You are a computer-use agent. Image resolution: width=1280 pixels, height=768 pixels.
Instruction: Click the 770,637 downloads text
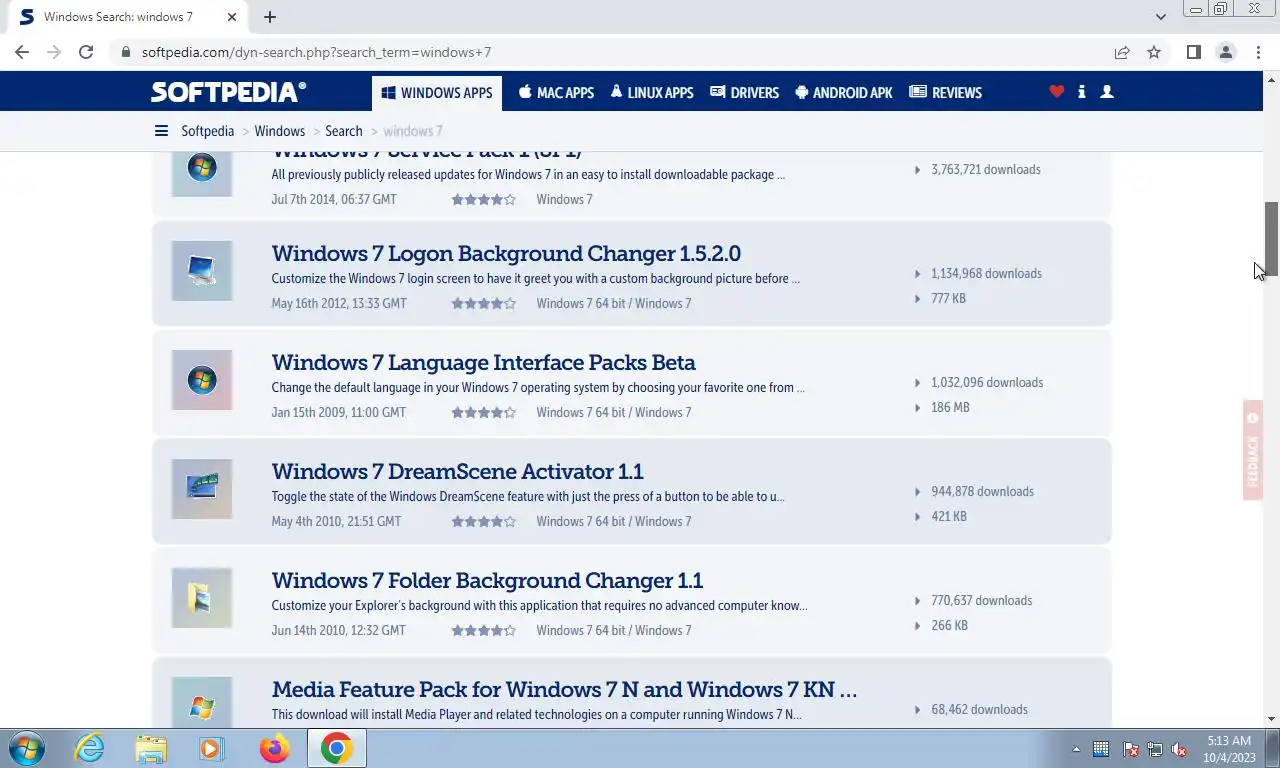pyautogui.click(x=981, y=600)
